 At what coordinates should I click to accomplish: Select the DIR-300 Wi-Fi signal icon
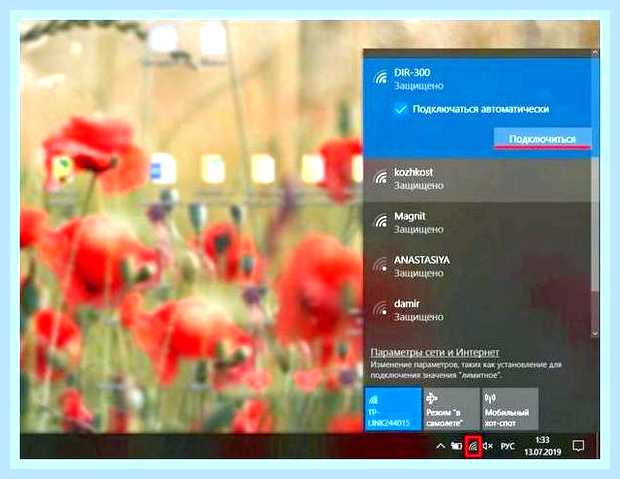[381, 78]
